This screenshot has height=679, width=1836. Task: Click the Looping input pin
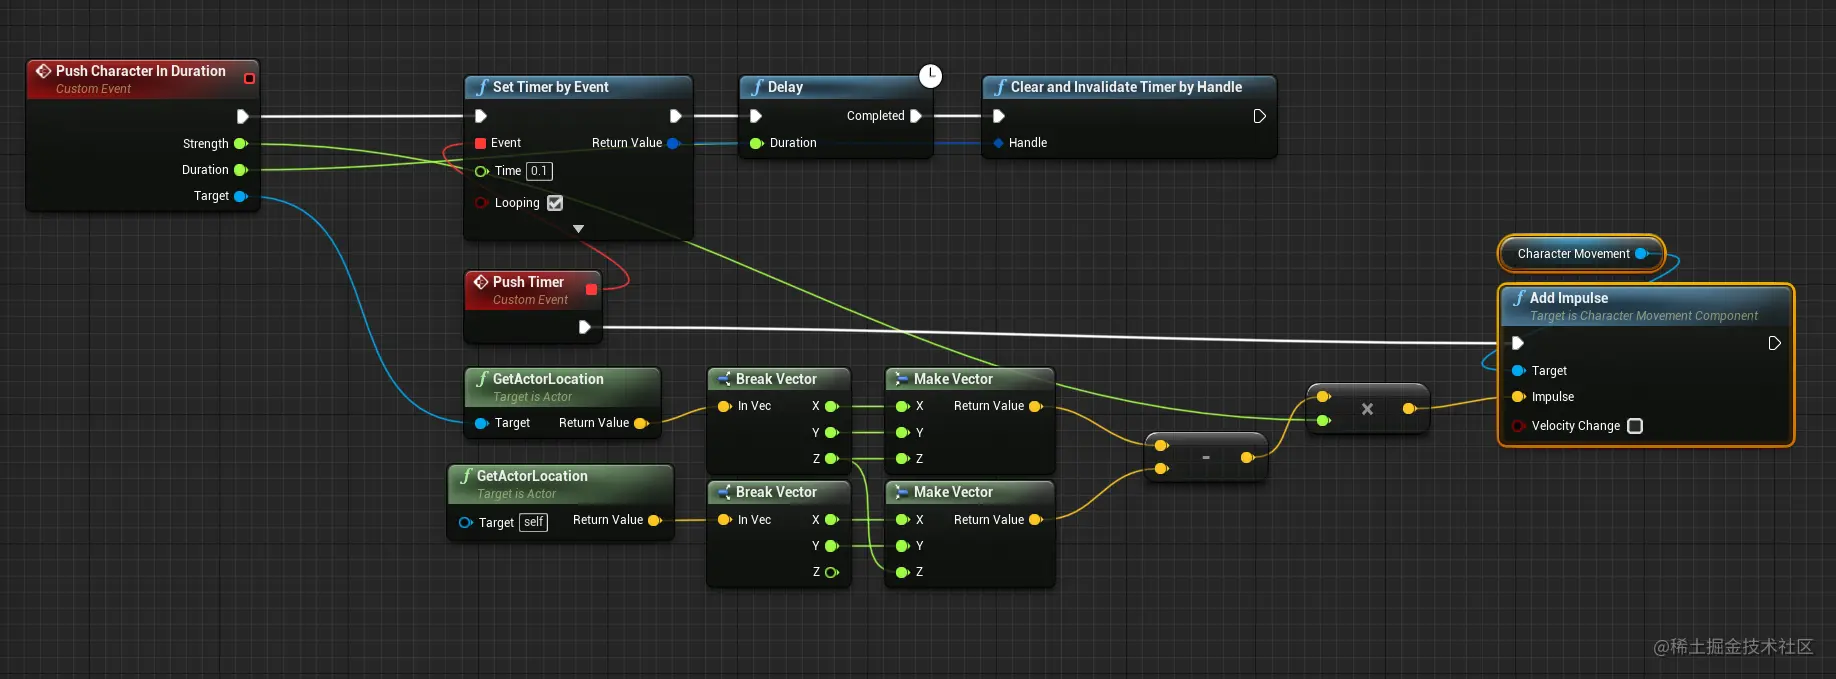tap(481, 203)
